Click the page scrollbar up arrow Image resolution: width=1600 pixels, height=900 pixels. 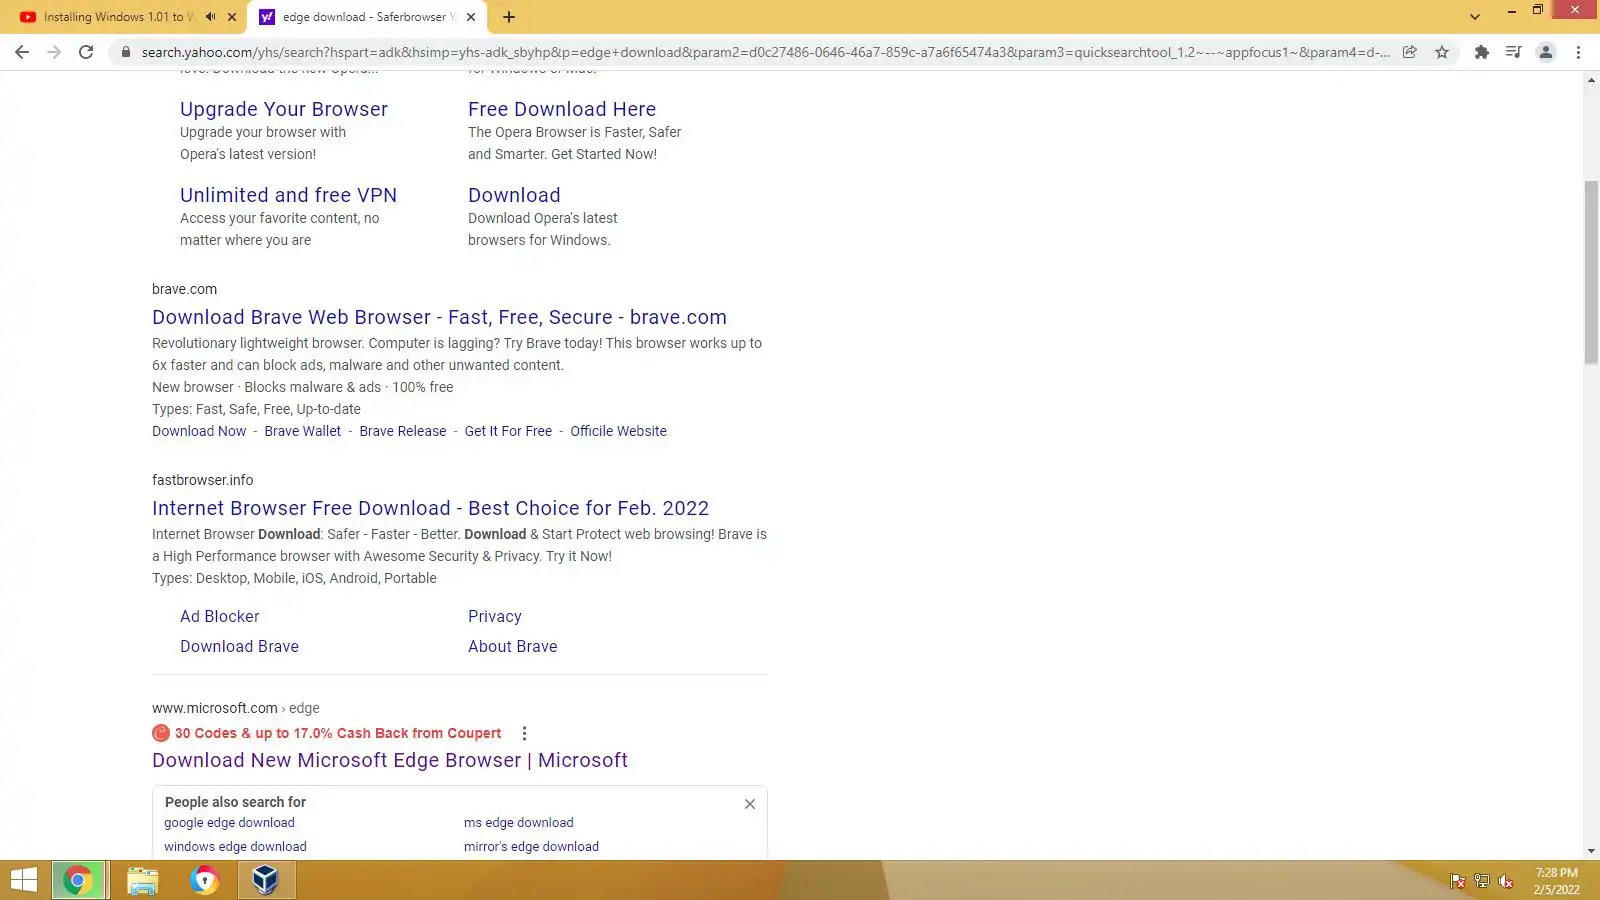pyautogui.click(x=1591, y=80)
